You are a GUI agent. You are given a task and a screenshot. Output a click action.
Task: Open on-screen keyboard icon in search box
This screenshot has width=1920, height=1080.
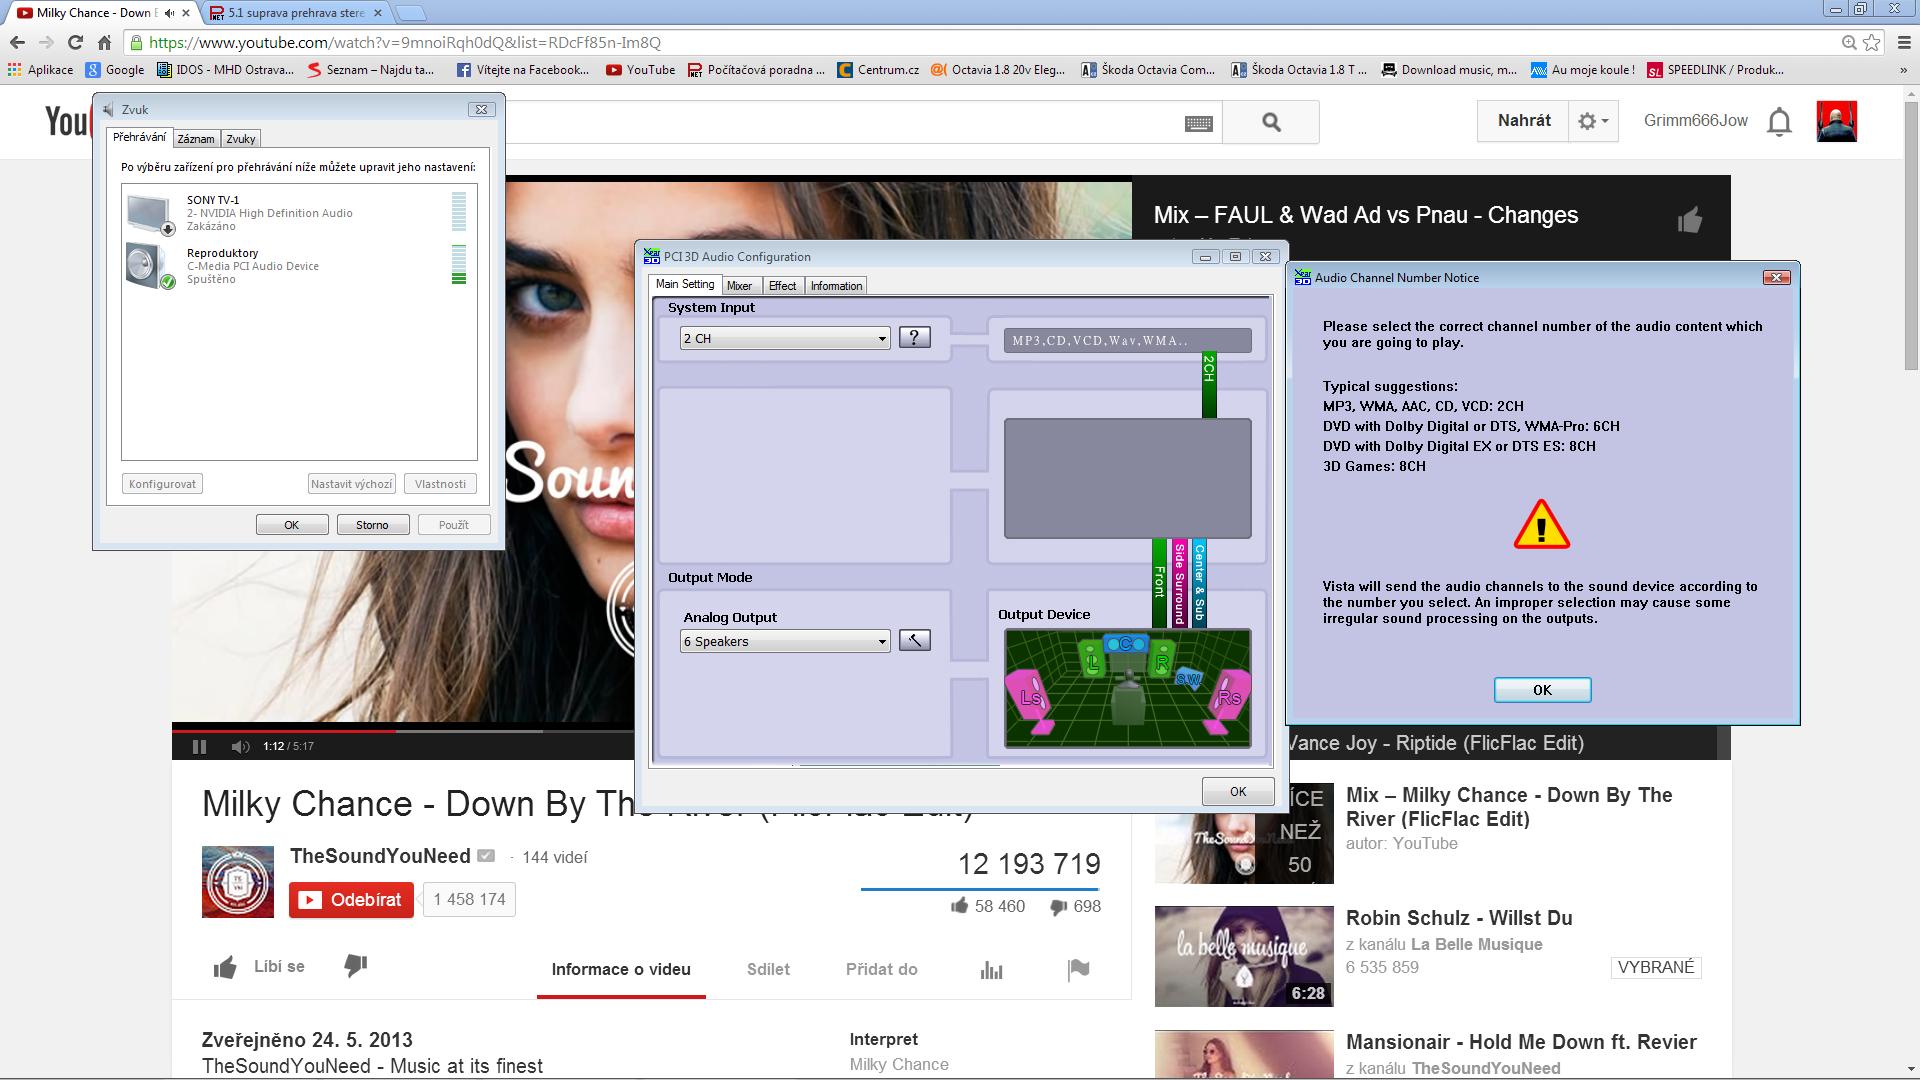(x=1198, y=123)
